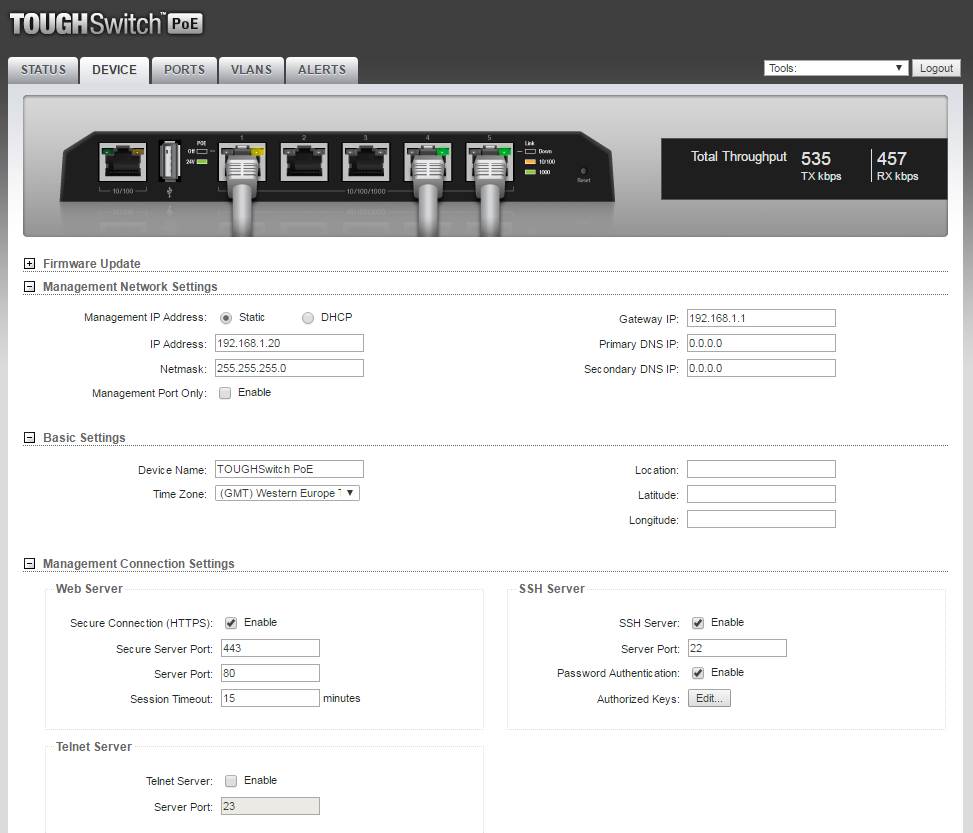The image size is (973, 833).
Task: Select DHCP for management IP address
Action: [308, 318]
